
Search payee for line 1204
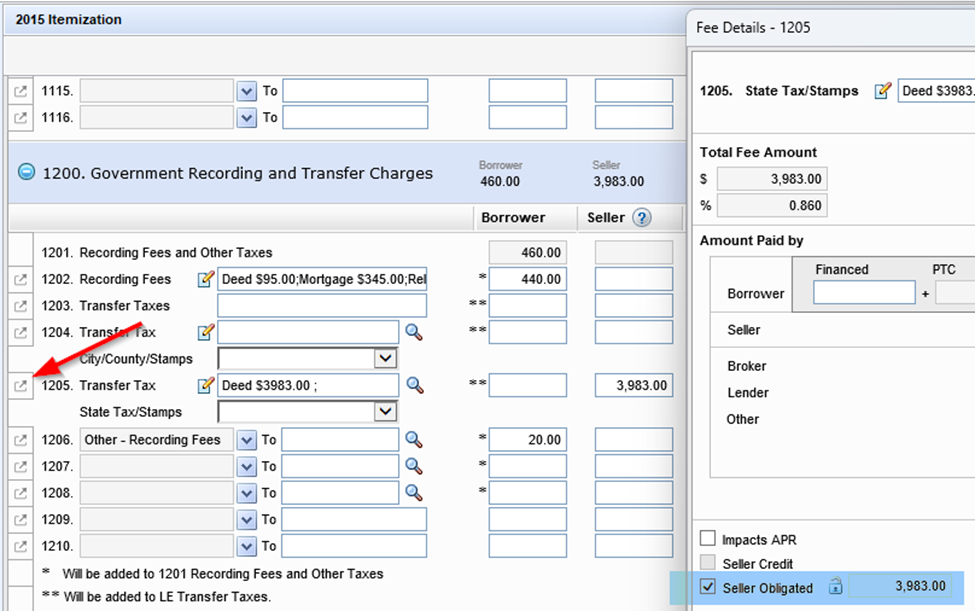pos(414,332)
